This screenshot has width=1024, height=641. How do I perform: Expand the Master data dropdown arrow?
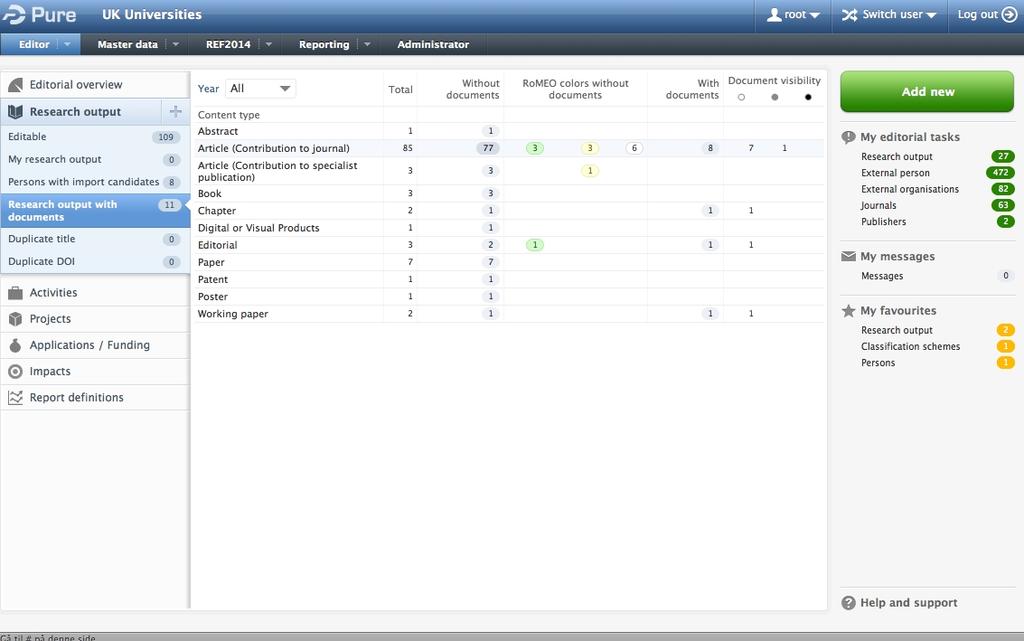175,44
